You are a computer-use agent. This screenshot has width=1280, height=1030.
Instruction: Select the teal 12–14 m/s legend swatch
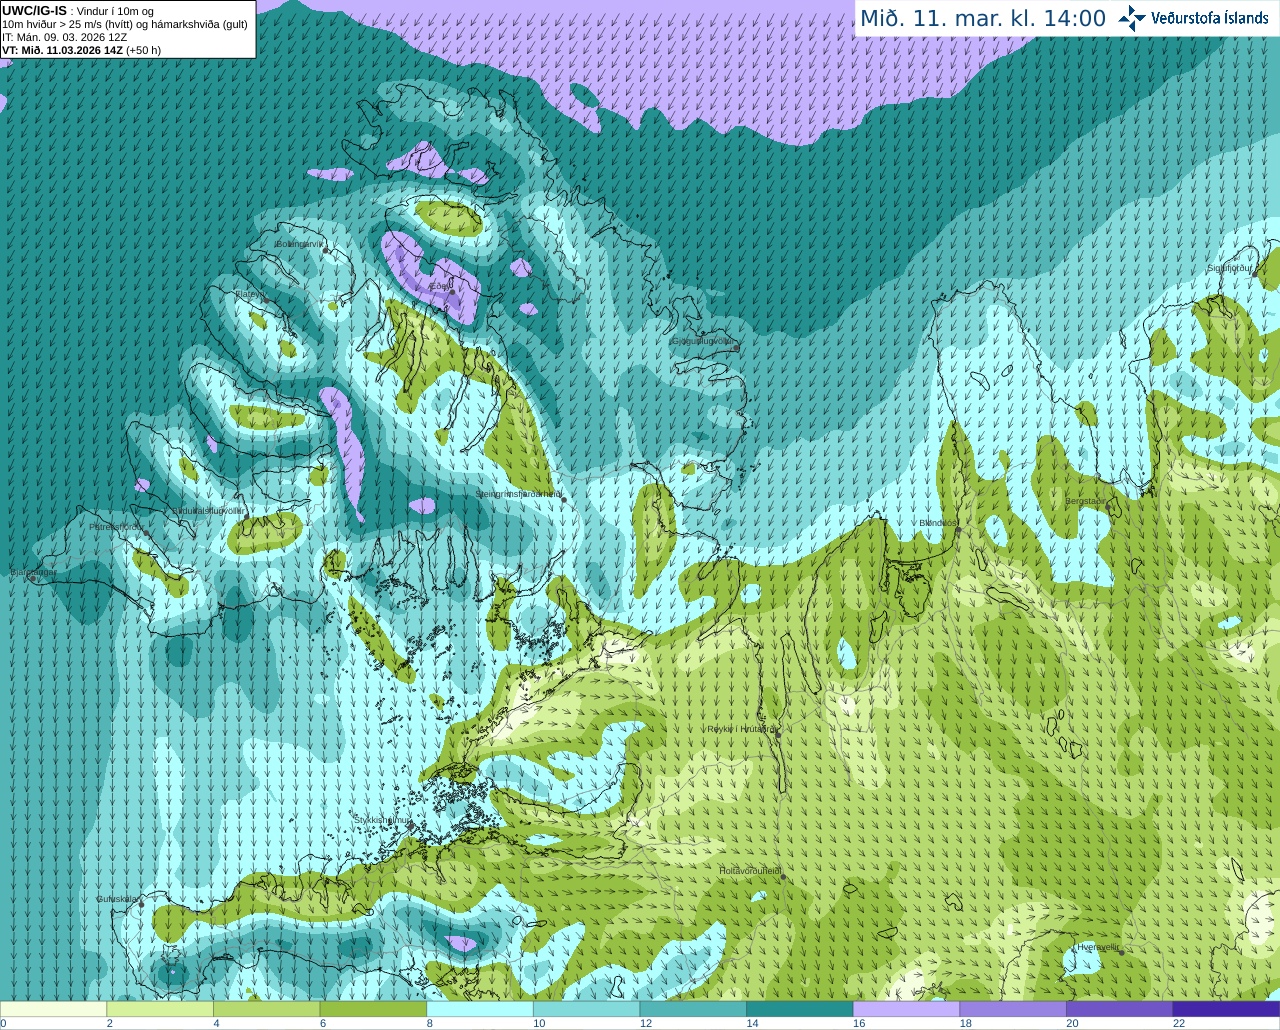point(693,1009)
